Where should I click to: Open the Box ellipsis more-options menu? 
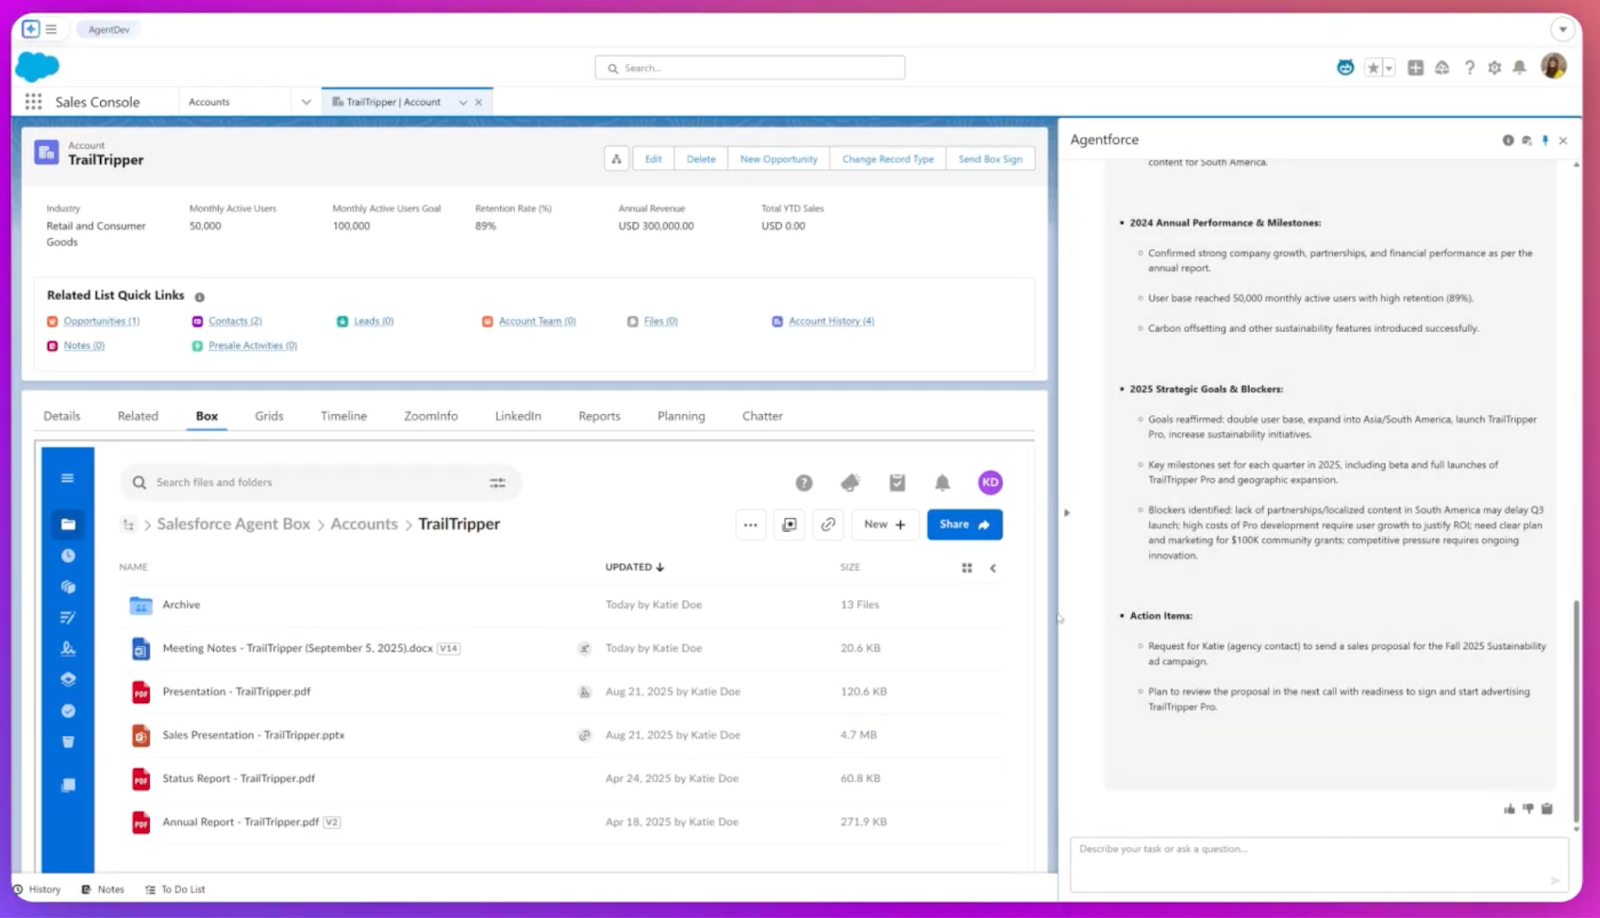pyautogui.click(x=750, y=524)
